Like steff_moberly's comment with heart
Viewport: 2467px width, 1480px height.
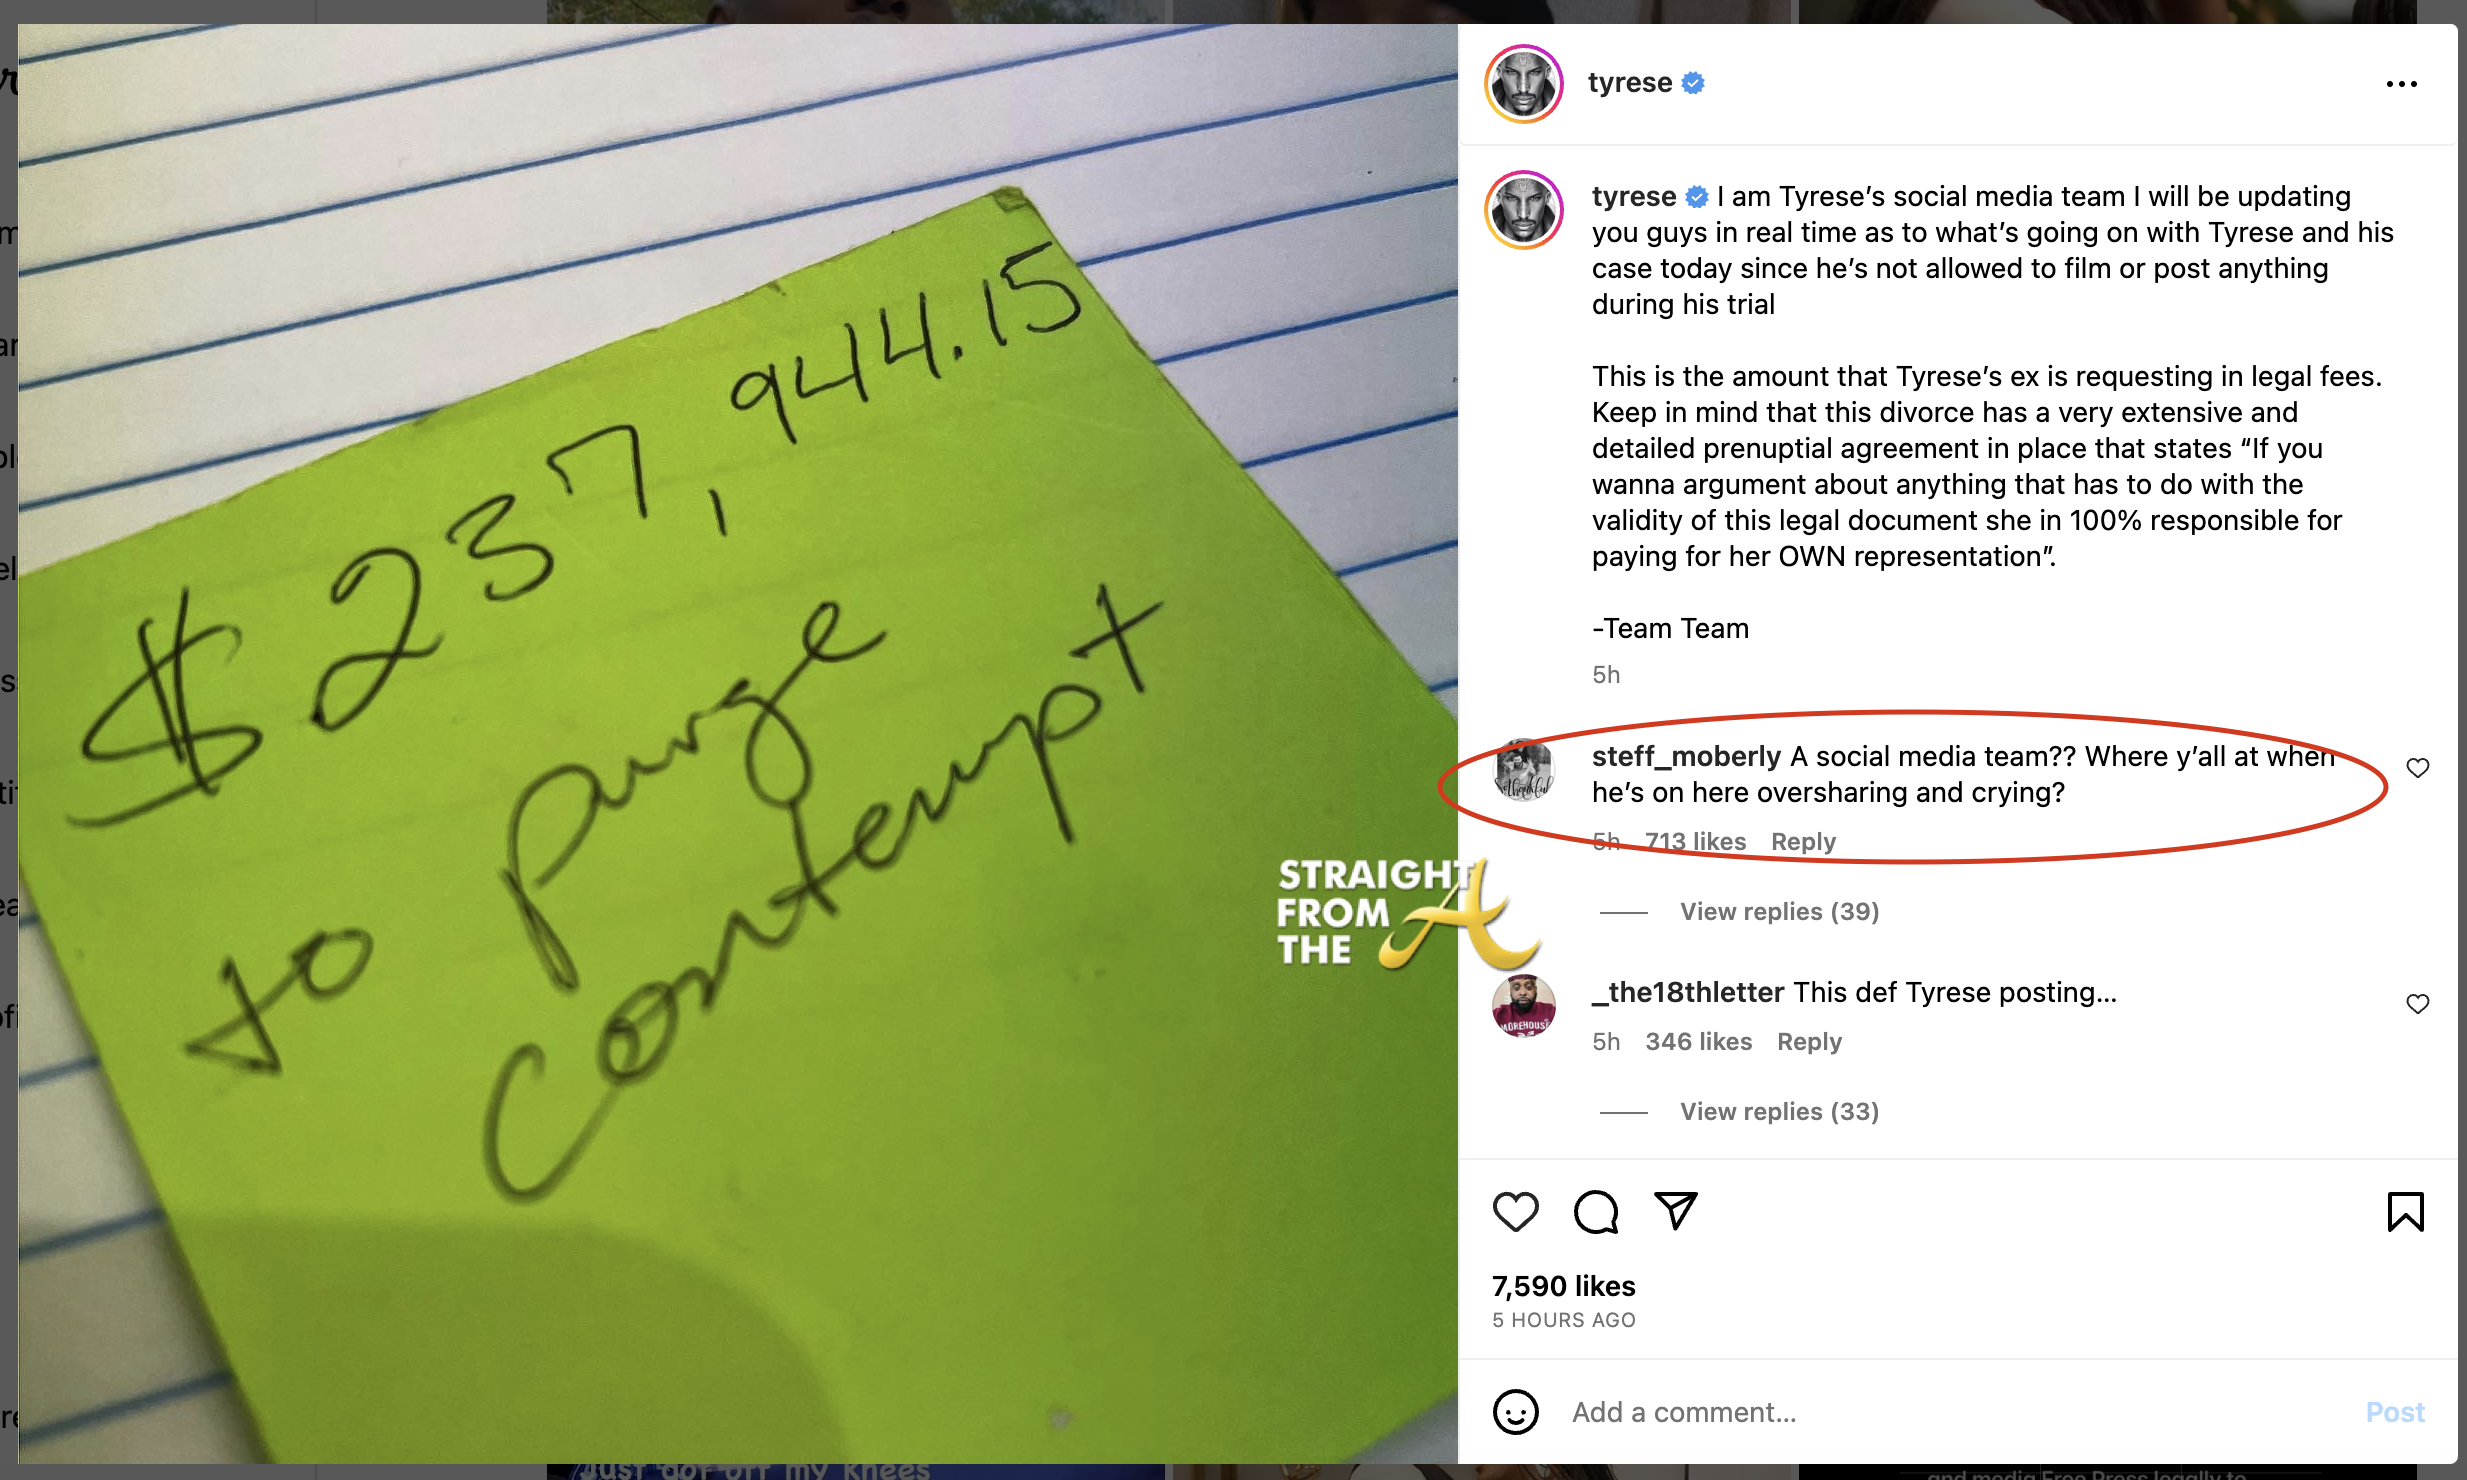2417,768
